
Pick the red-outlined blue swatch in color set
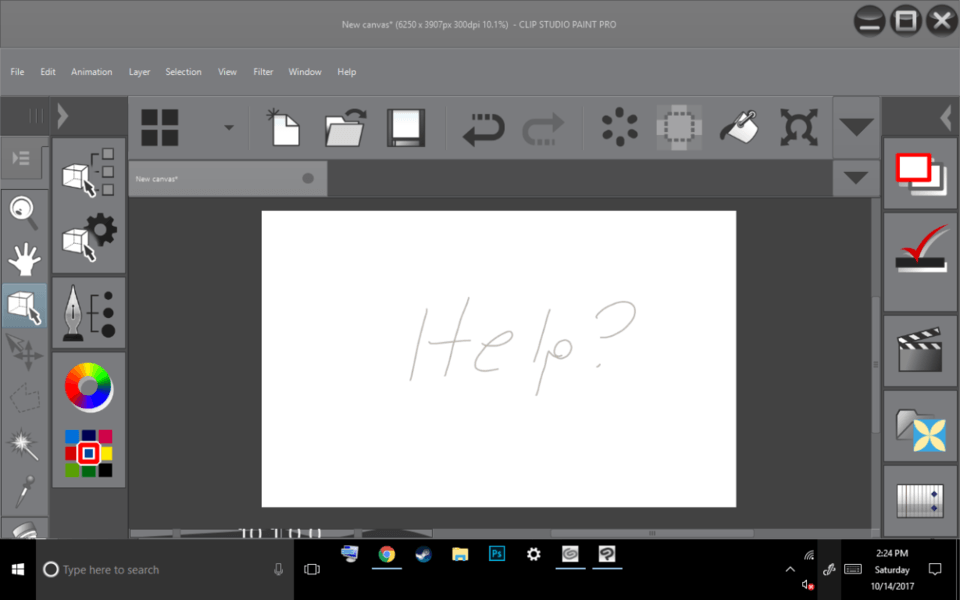89,453
